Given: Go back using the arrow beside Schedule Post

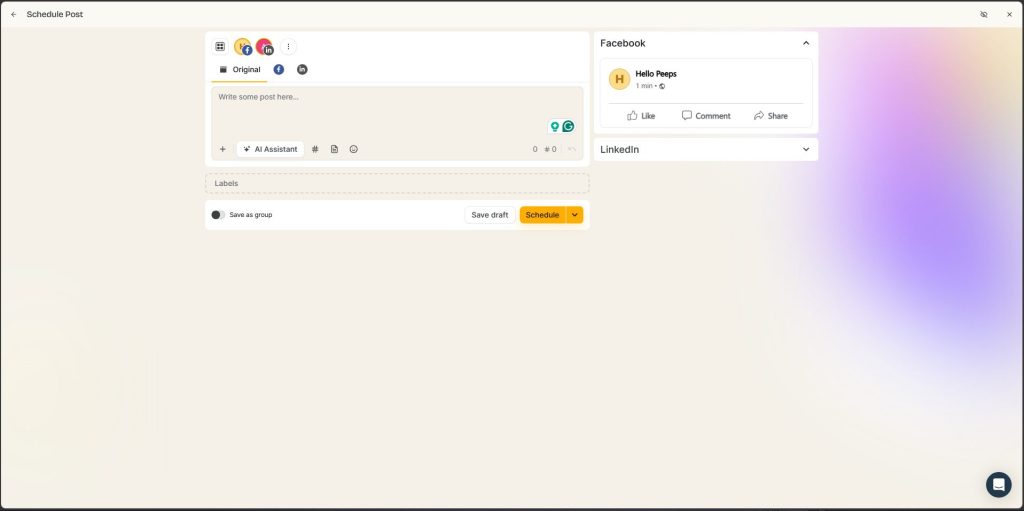Looking at the screenshot, I should click(14, 14).
